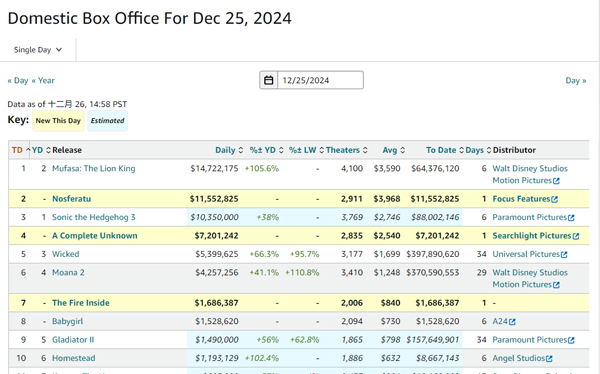Open the calendar date picker icon

[x=269, y=80]
